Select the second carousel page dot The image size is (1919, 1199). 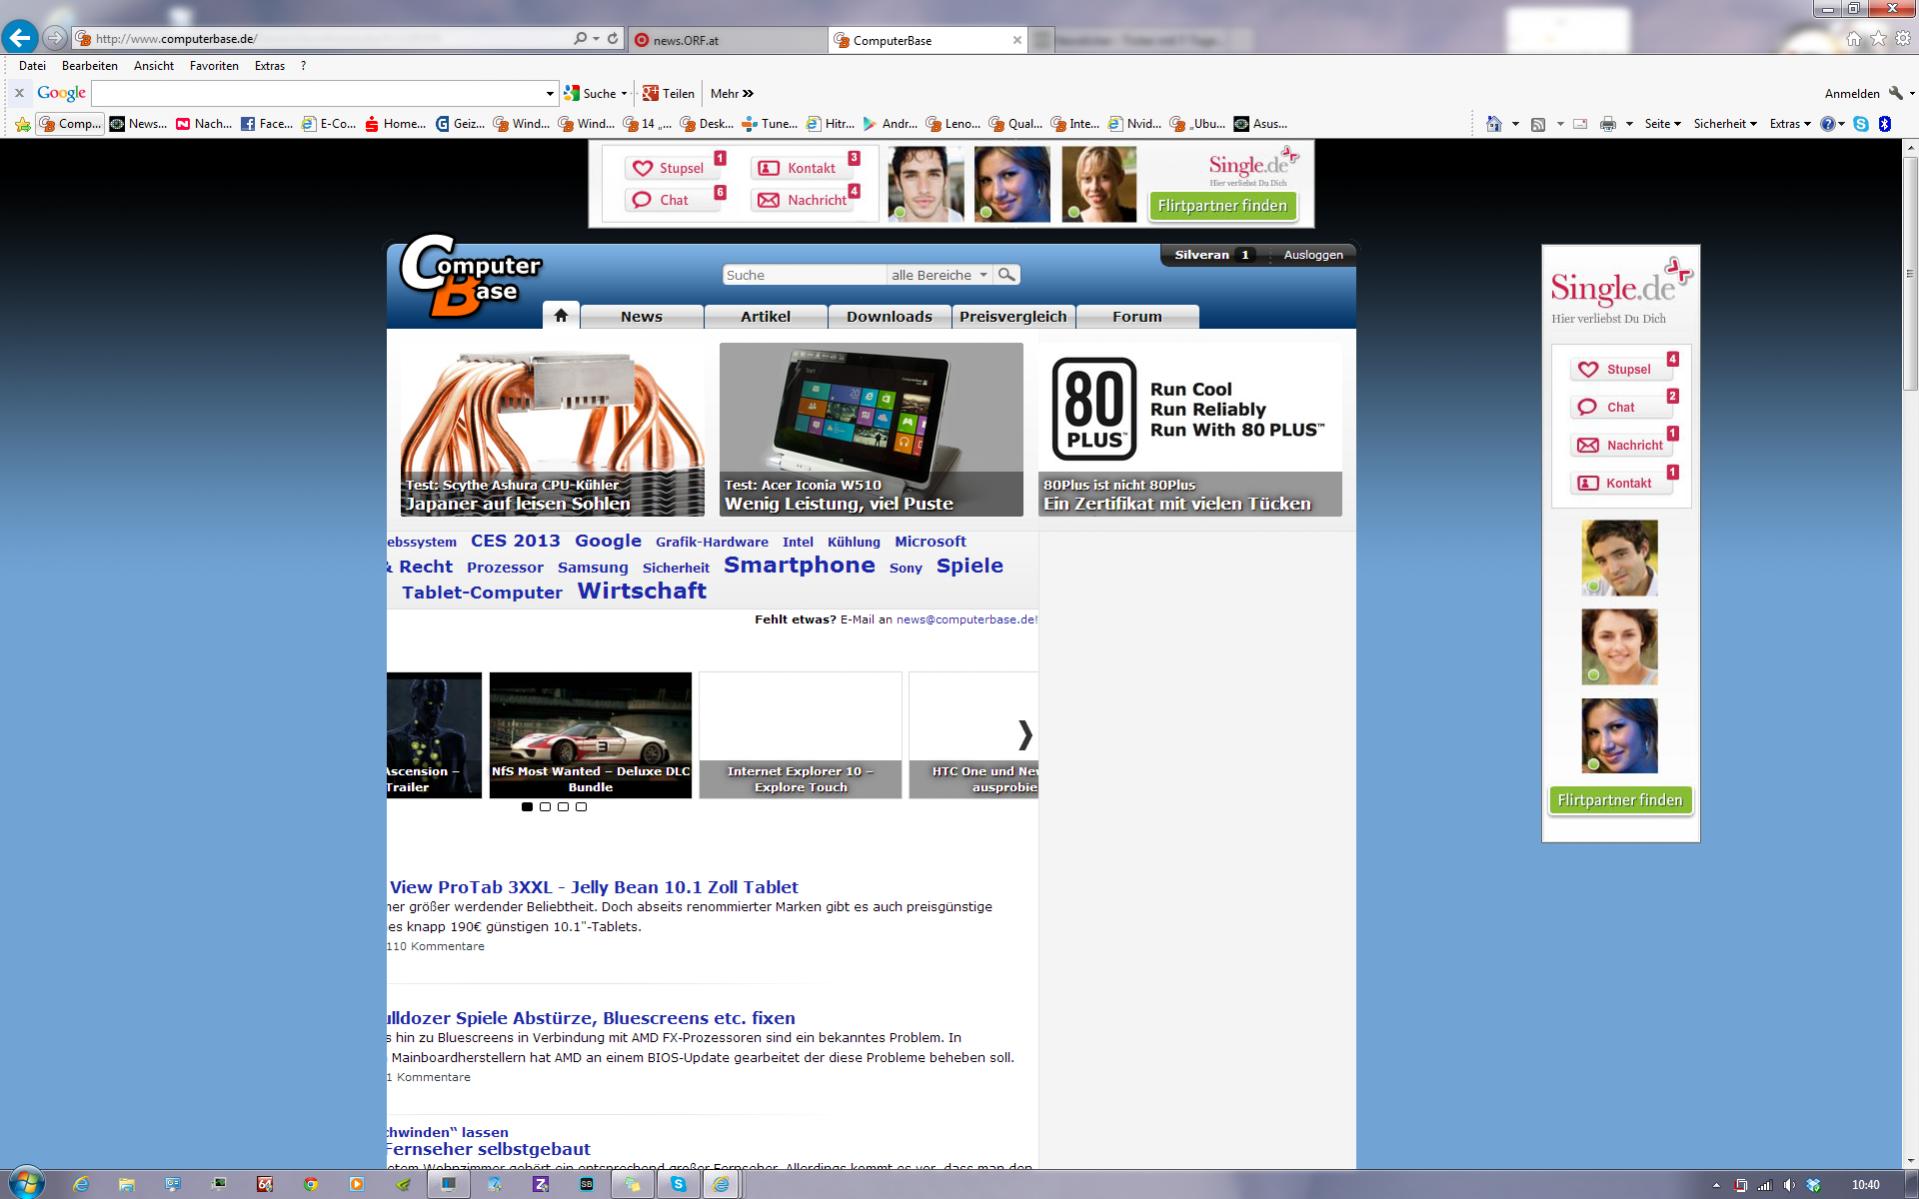545,806
